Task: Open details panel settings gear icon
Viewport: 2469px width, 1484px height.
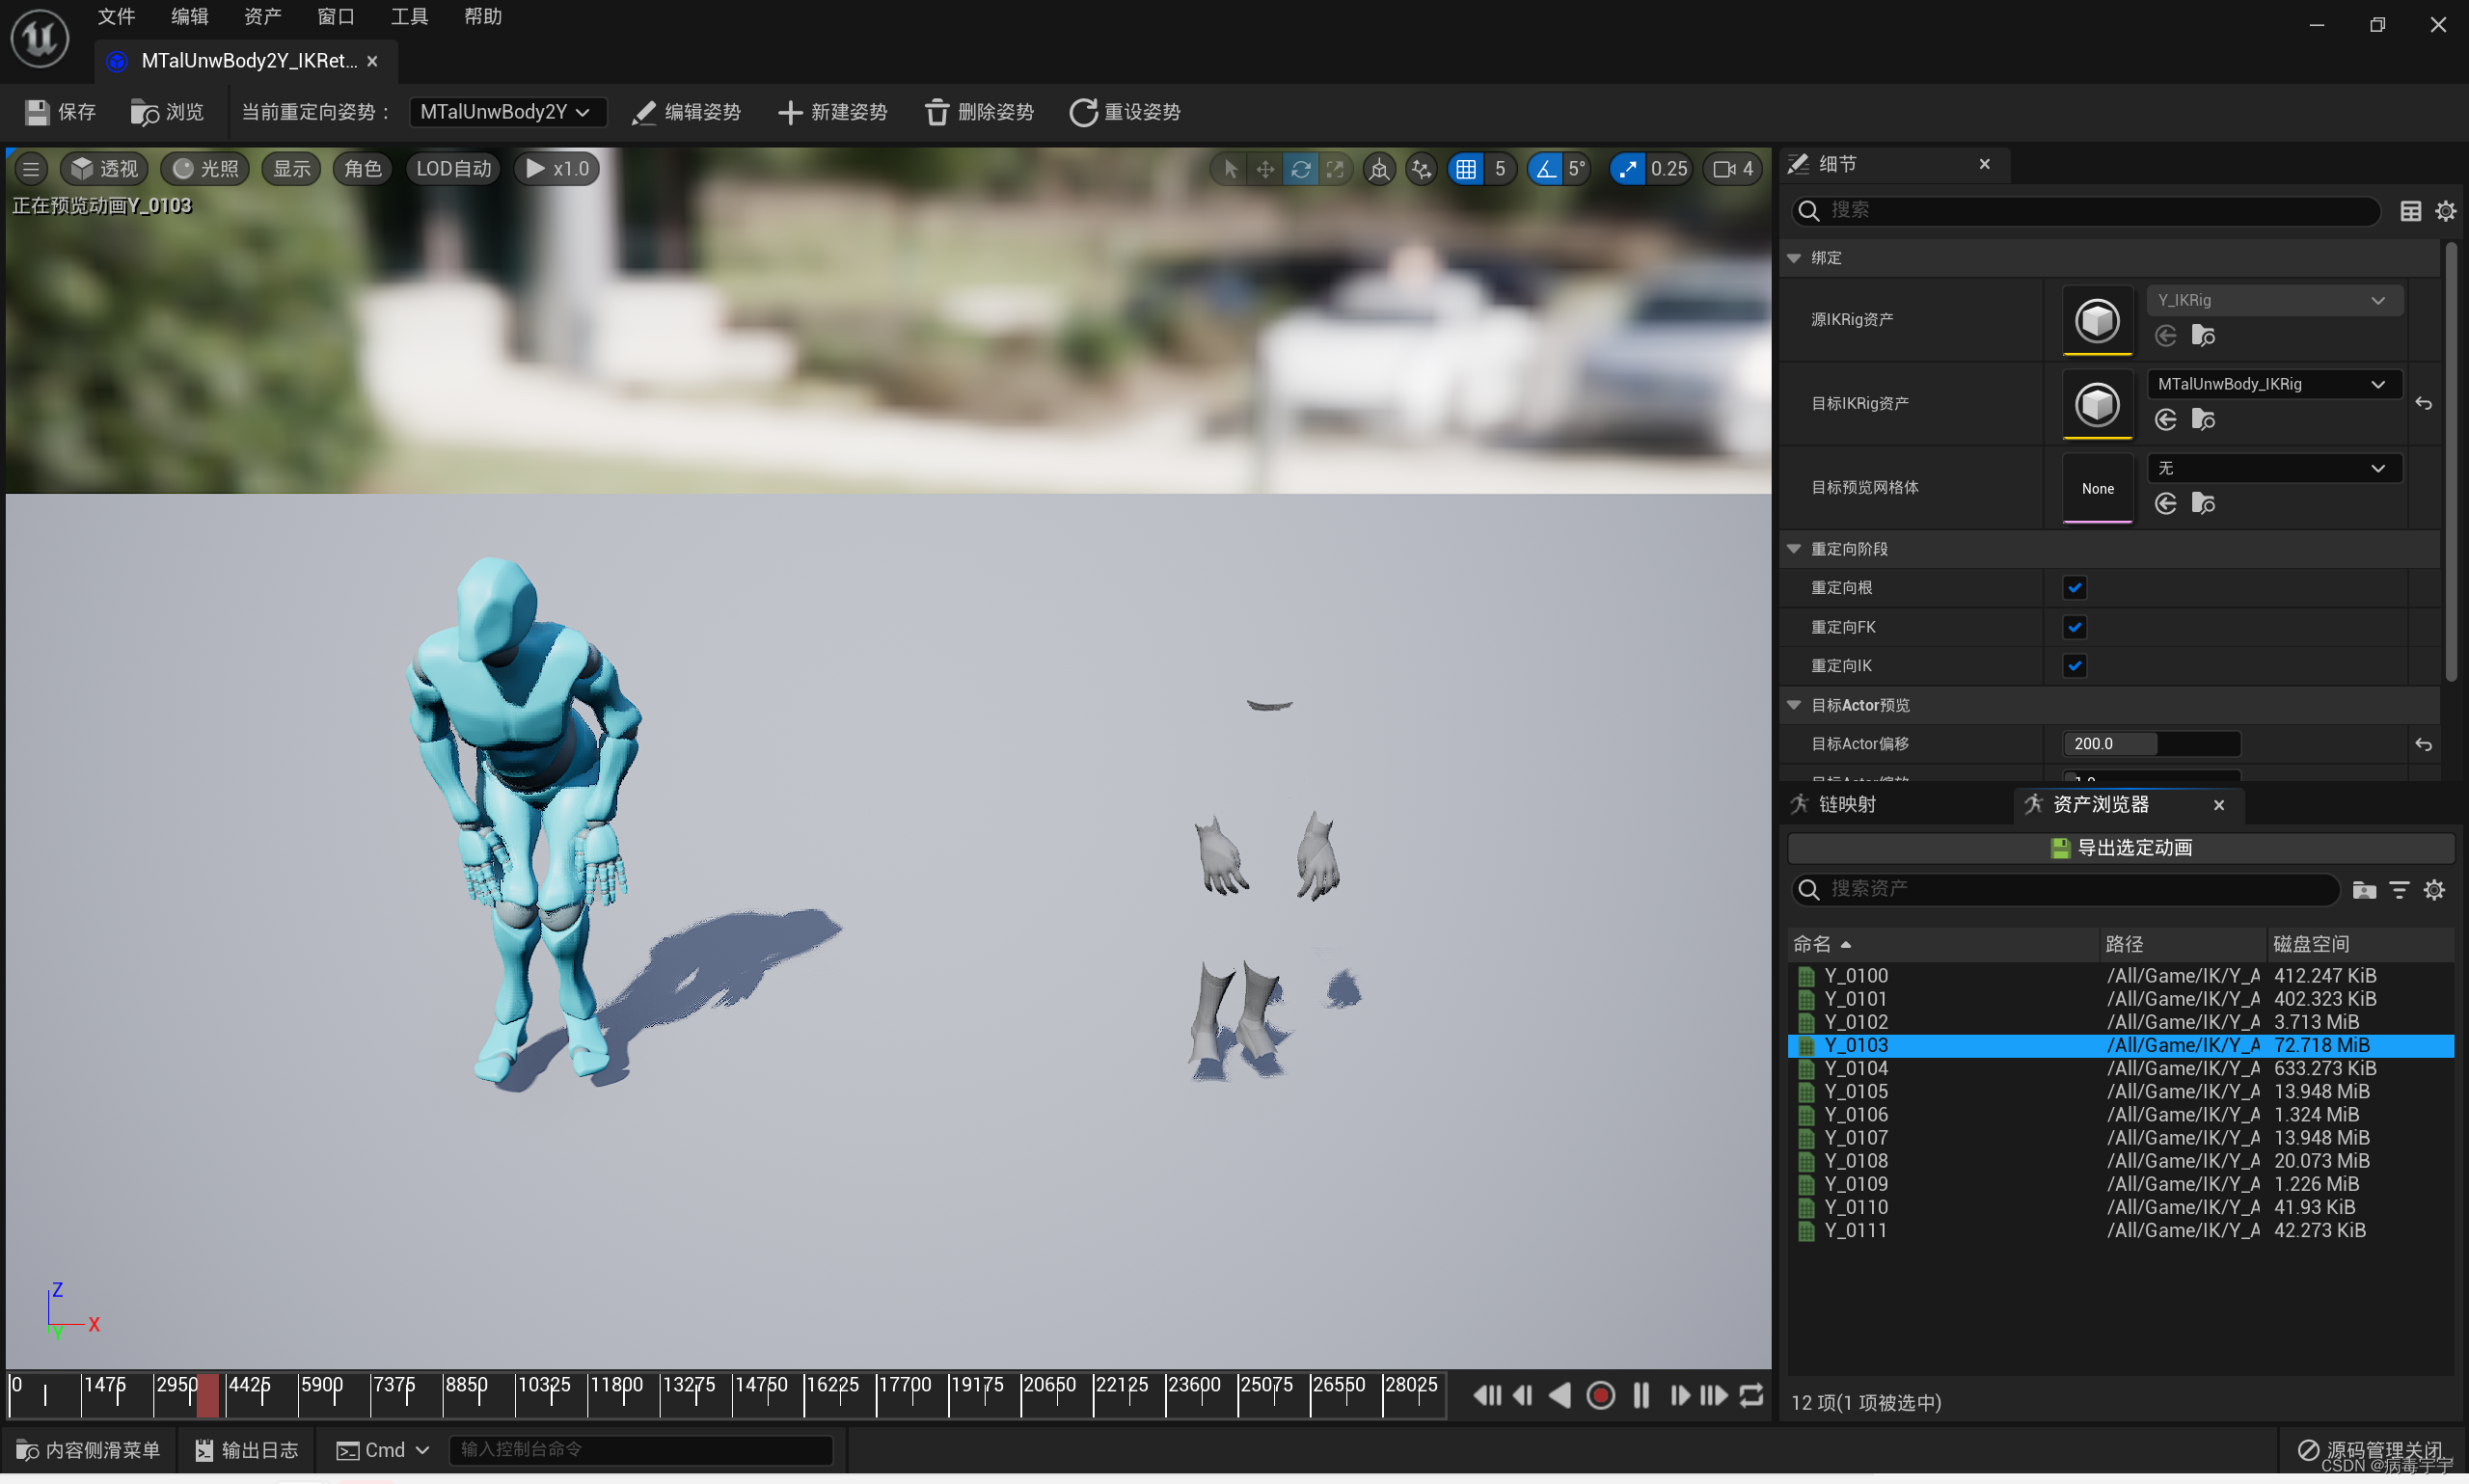Action: [2445, 211]
